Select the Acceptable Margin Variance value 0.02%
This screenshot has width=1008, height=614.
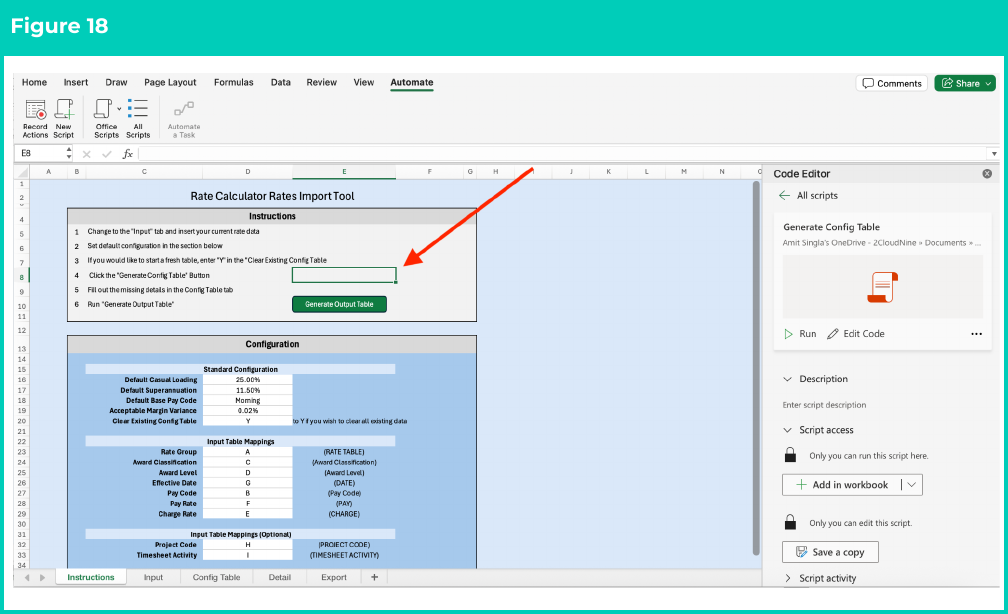[x=248, y=411]
